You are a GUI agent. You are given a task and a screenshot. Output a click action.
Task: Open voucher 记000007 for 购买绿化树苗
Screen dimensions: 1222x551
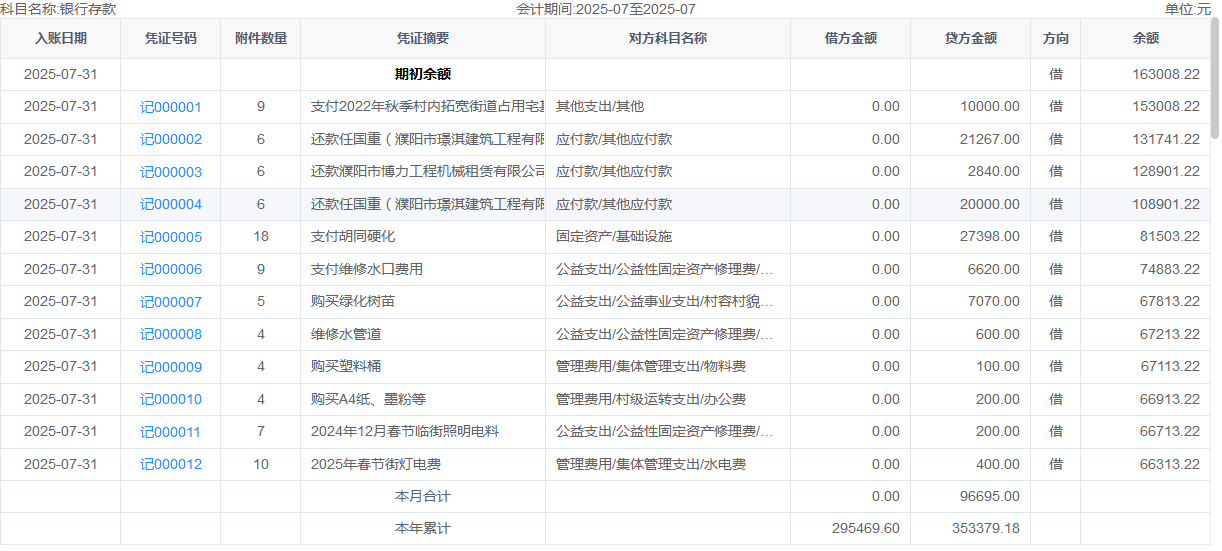coord(170,302)
